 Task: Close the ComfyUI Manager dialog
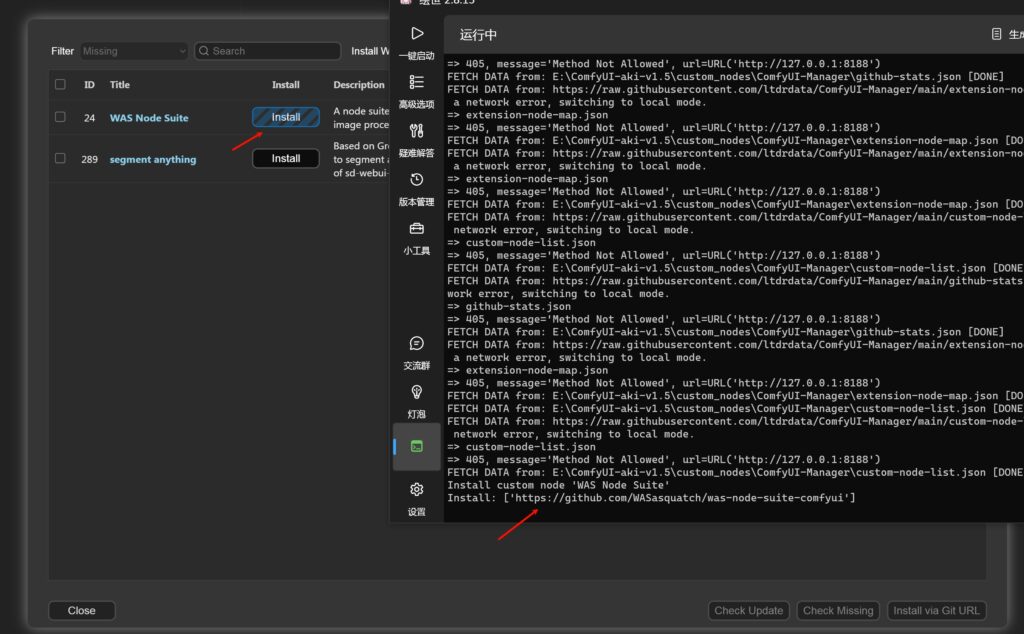tap(82, 610)
